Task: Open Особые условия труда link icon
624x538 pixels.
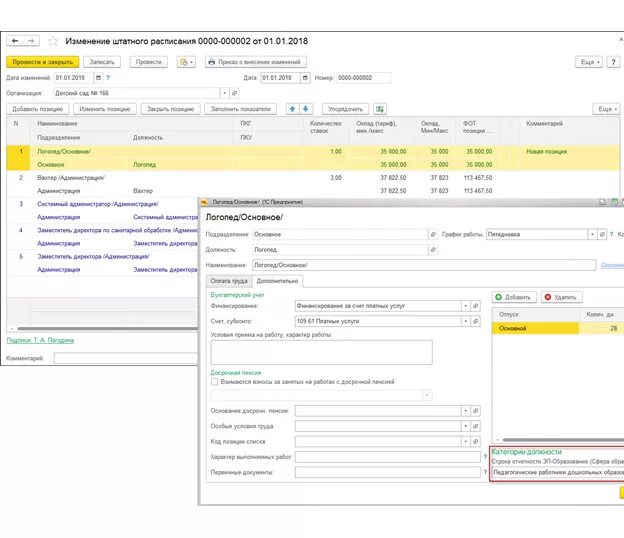Action: click(475, 426)
